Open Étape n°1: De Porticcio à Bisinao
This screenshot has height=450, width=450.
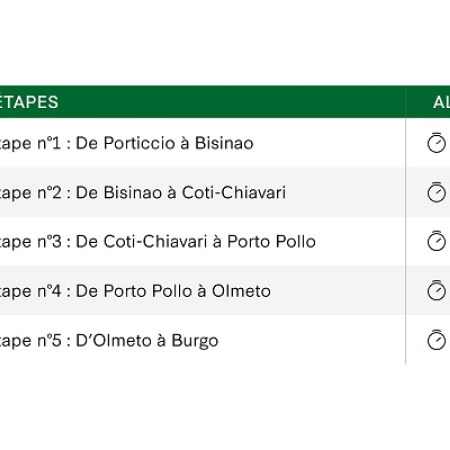click(127, 143)
